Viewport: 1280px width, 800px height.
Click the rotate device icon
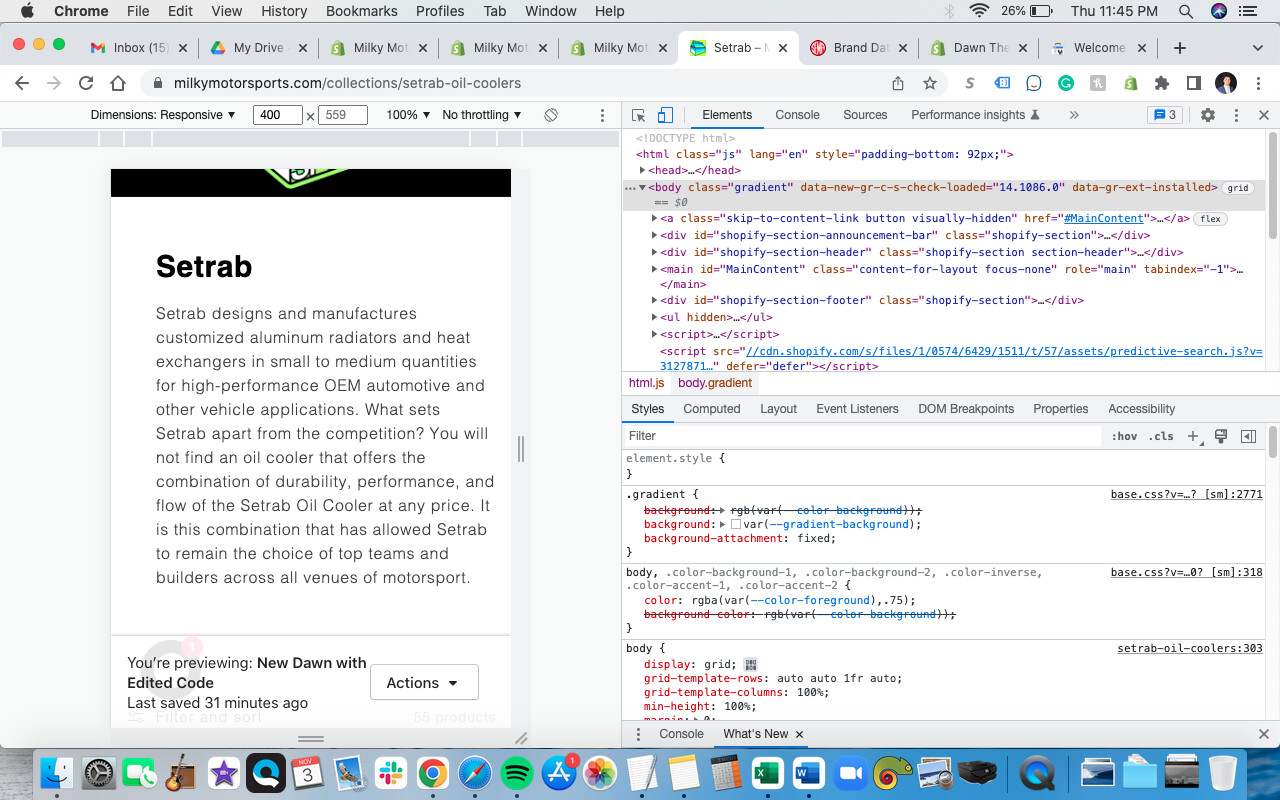pyautogui.click(x=551, y=115)
